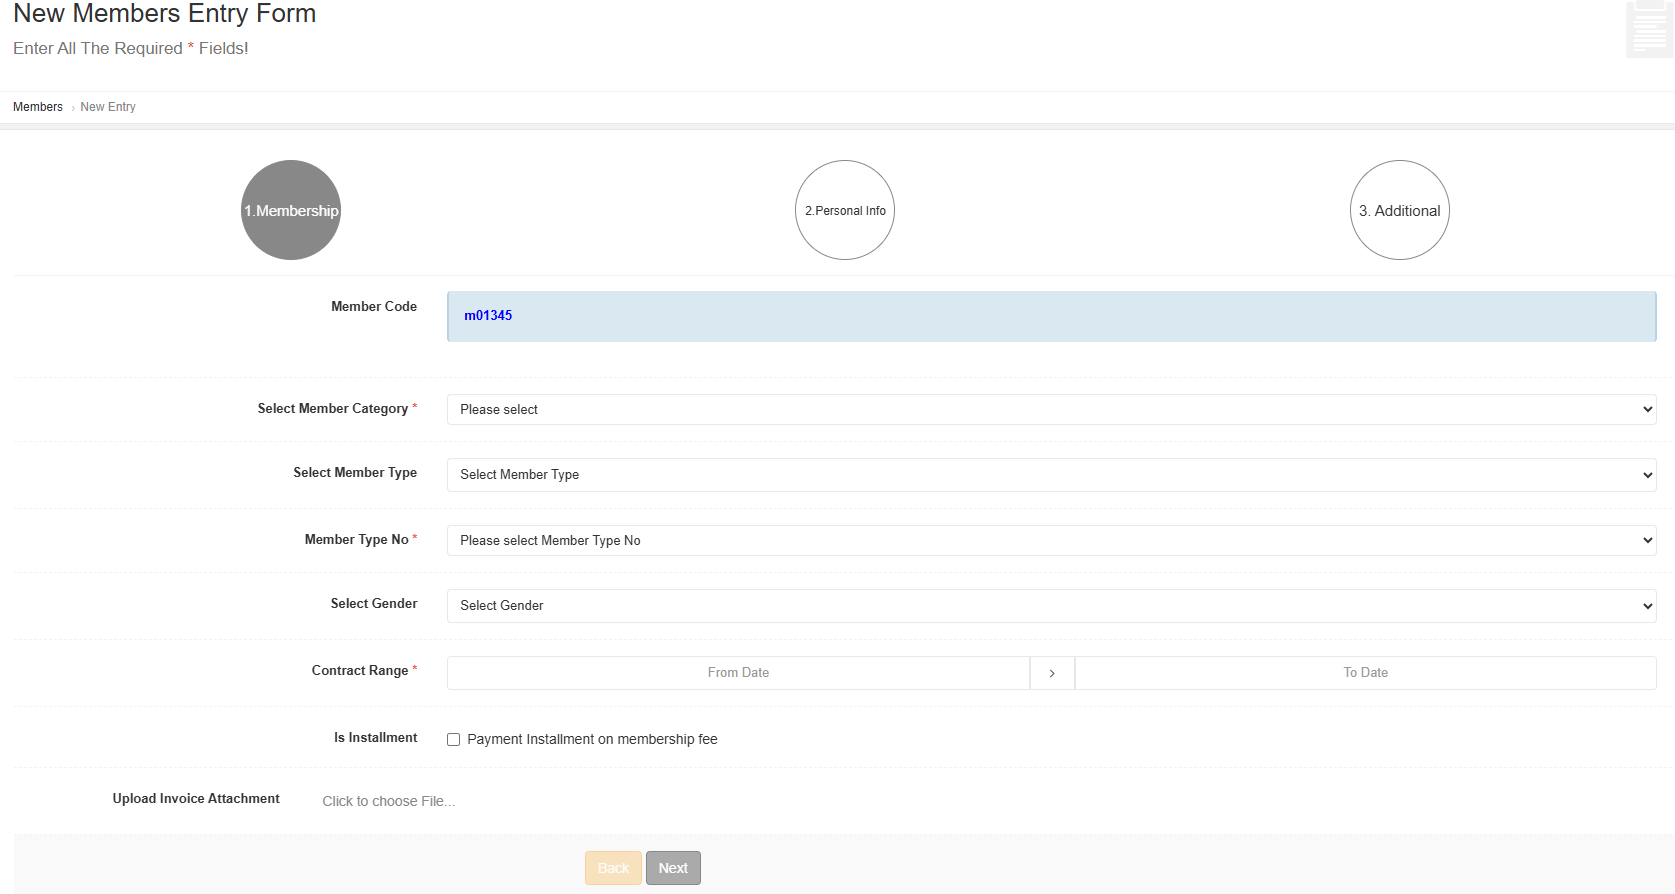Image resolution: width=1675 pixels, height=894 pixels.
Task: Click the form document icon at top right
Action: 1648,30
